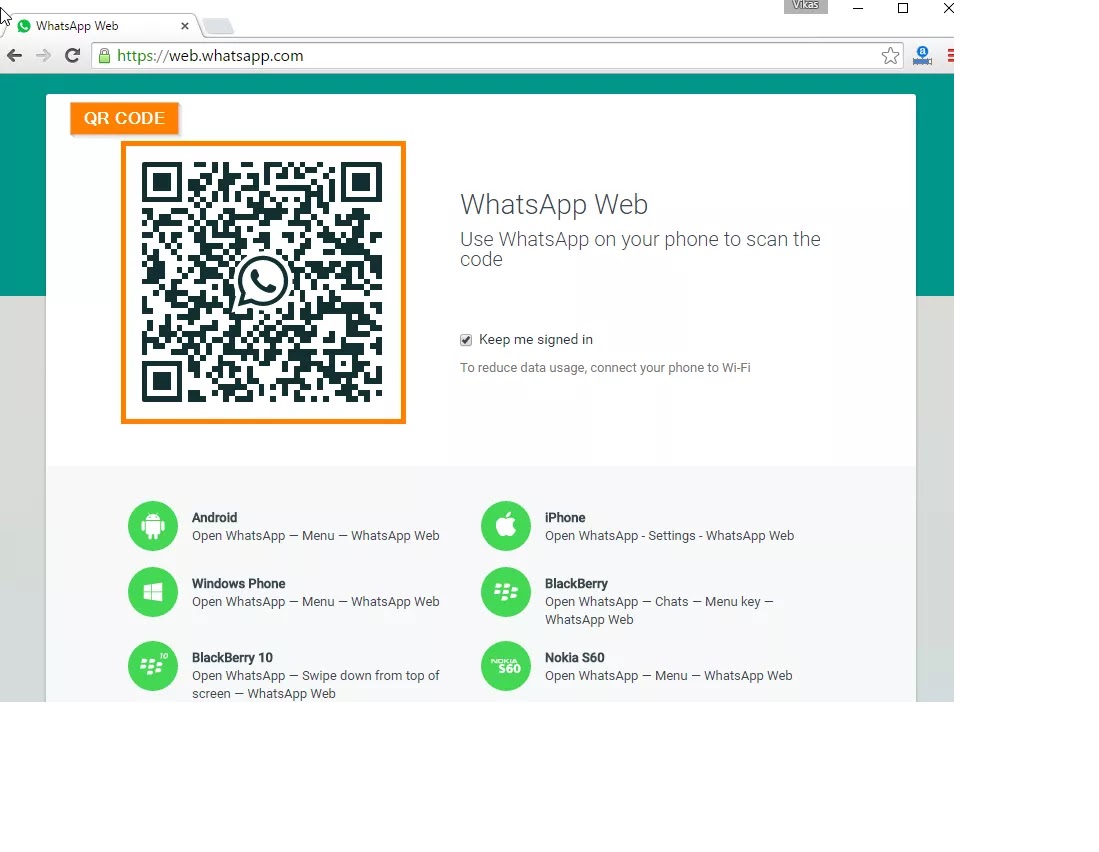Close the WhatsApp Web tab
The image size is (1099, 852).
pyautogui.click(x=185, y=26)
